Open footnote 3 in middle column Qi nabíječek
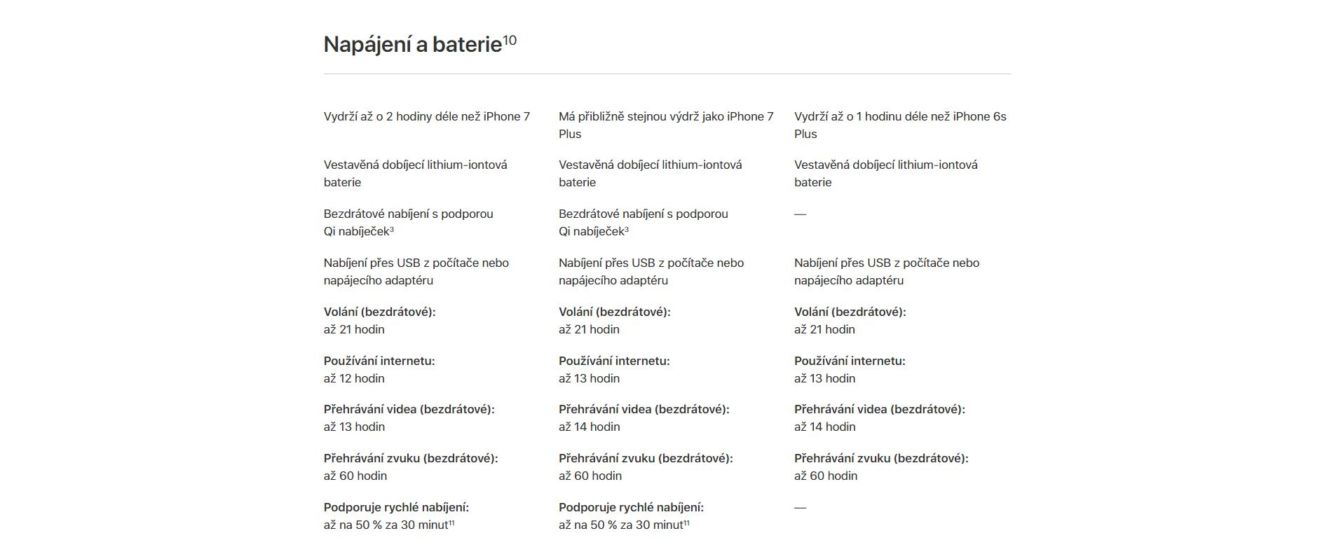 pyautogui.click(x=626, y=229)
